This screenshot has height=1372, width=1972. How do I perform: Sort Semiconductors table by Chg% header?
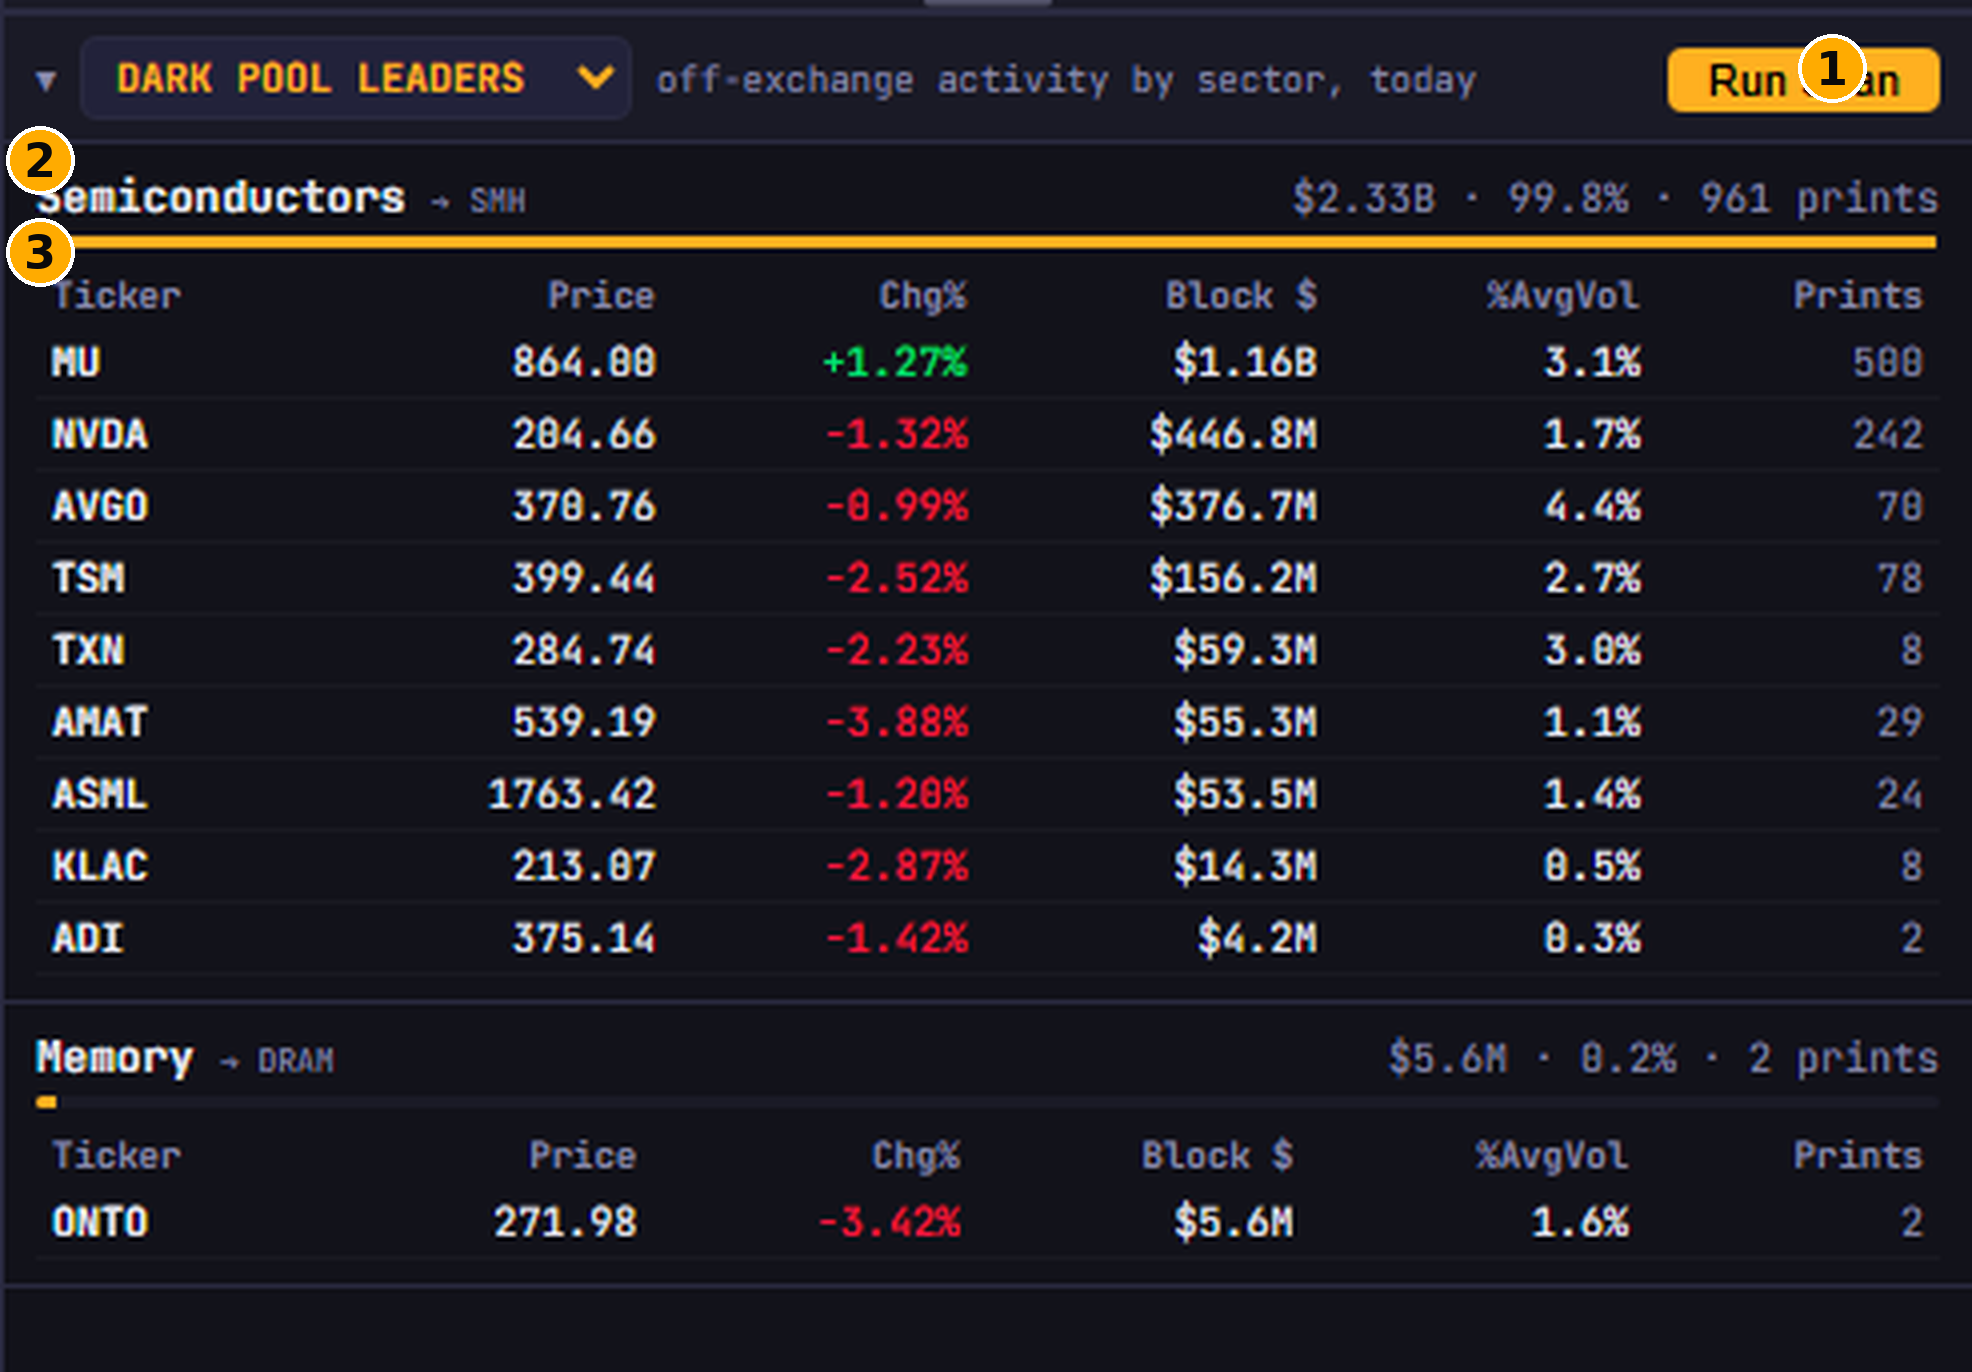point(923,295)
